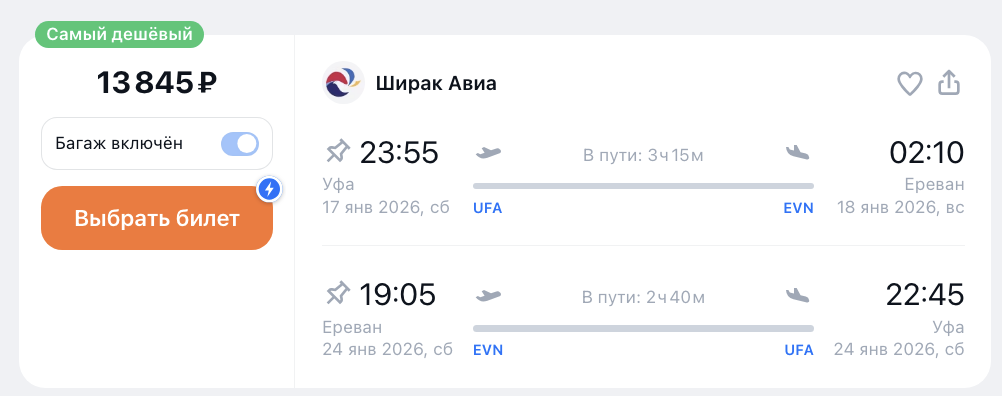Screen dimensions: 1002x396
Task: Click the EVN departure code on return flight
Action: tap(488, 350)
